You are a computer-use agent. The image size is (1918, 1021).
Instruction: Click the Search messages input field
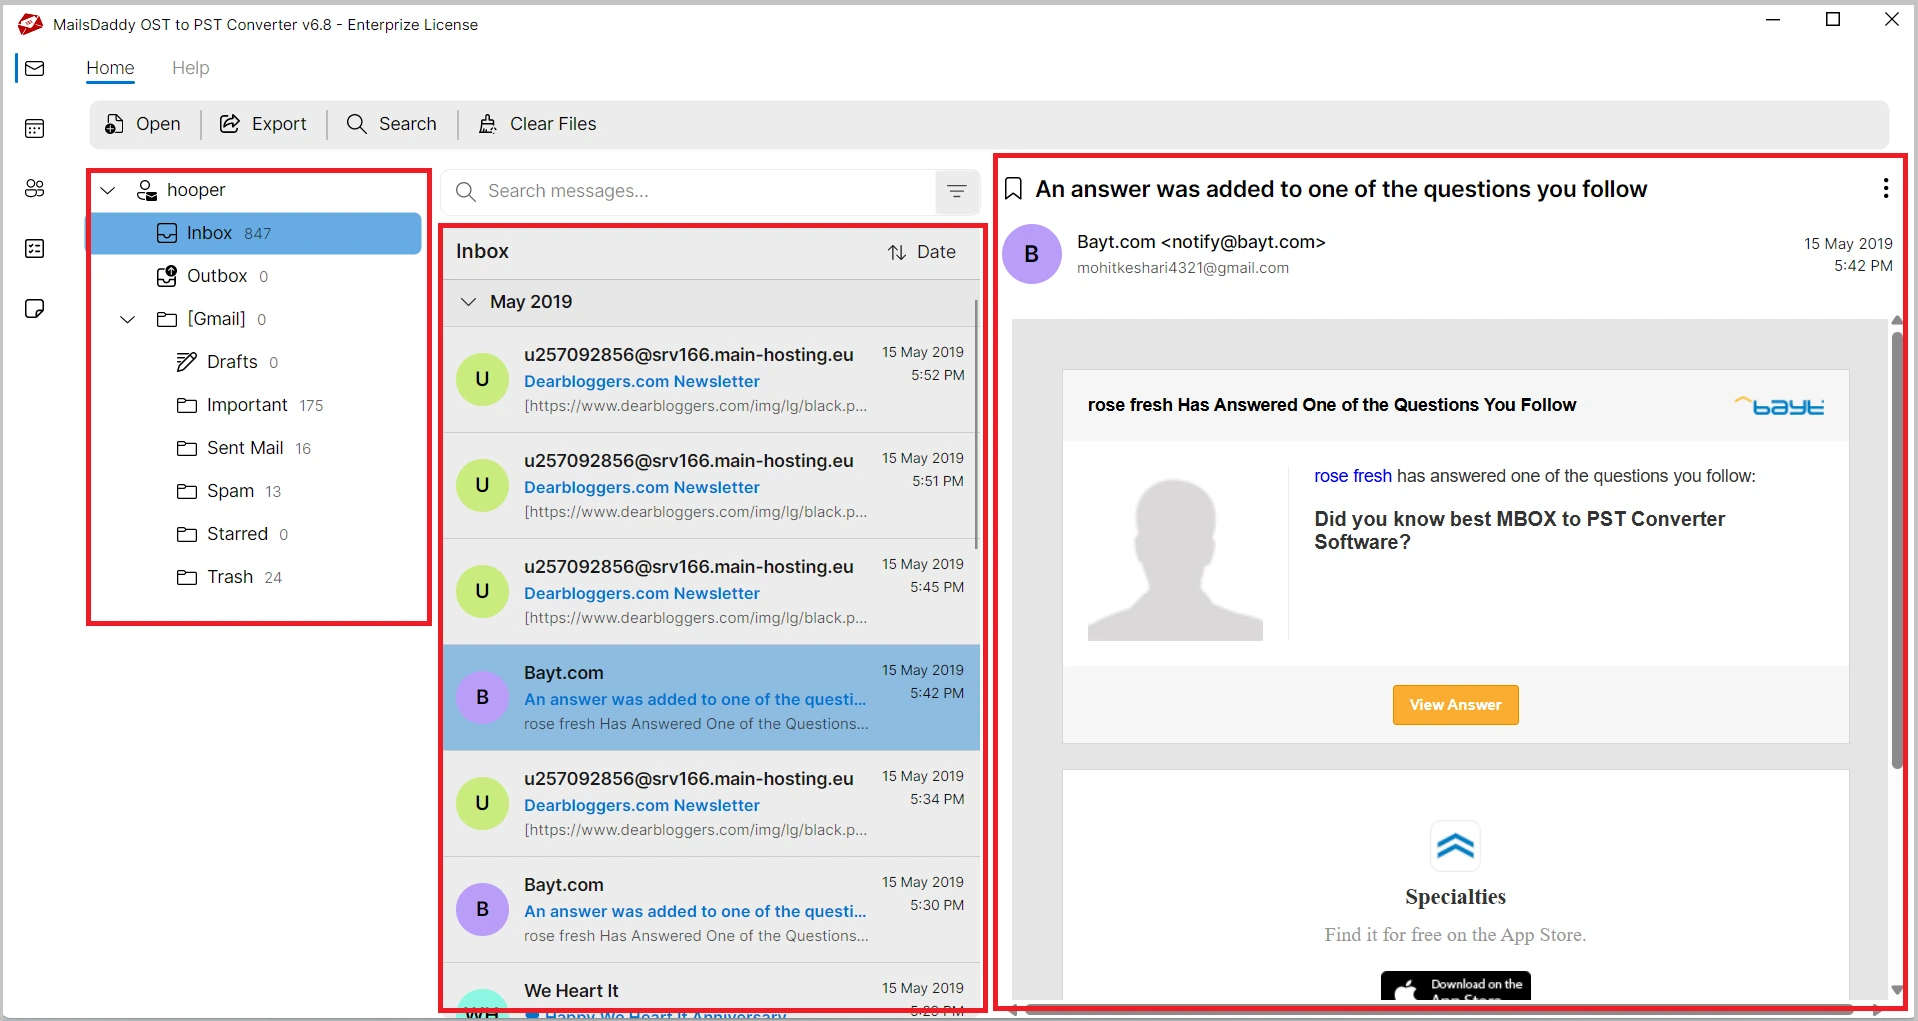click(700, 192)
